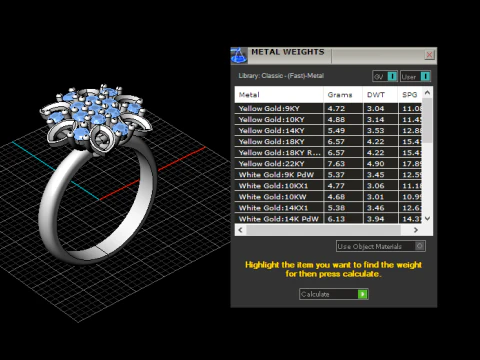Image resolution: width=480 pixels, height=360 pixels.
Task: Click the 3.06 DWT cell
Action: click(x=381, y=185)
